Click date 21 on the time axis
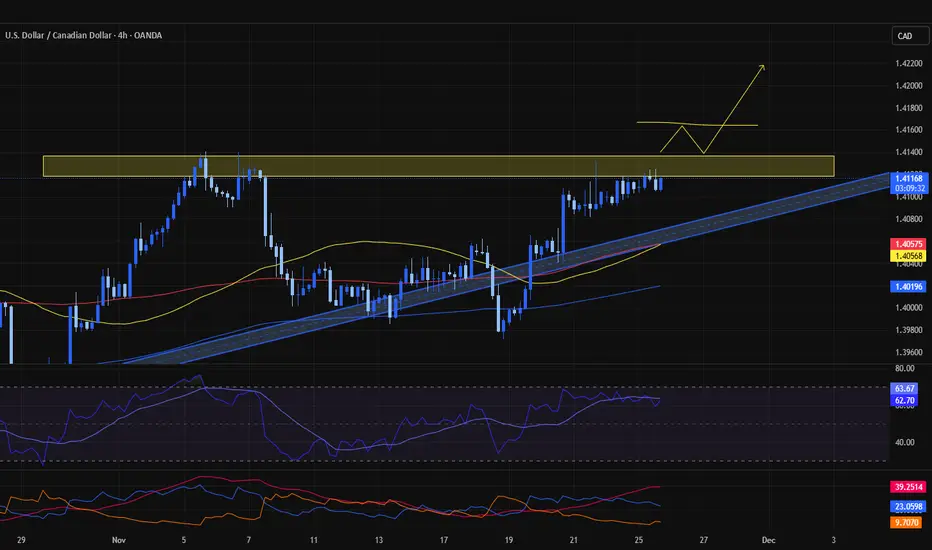This screenshot has height=550, width=932. pos(574,540)
